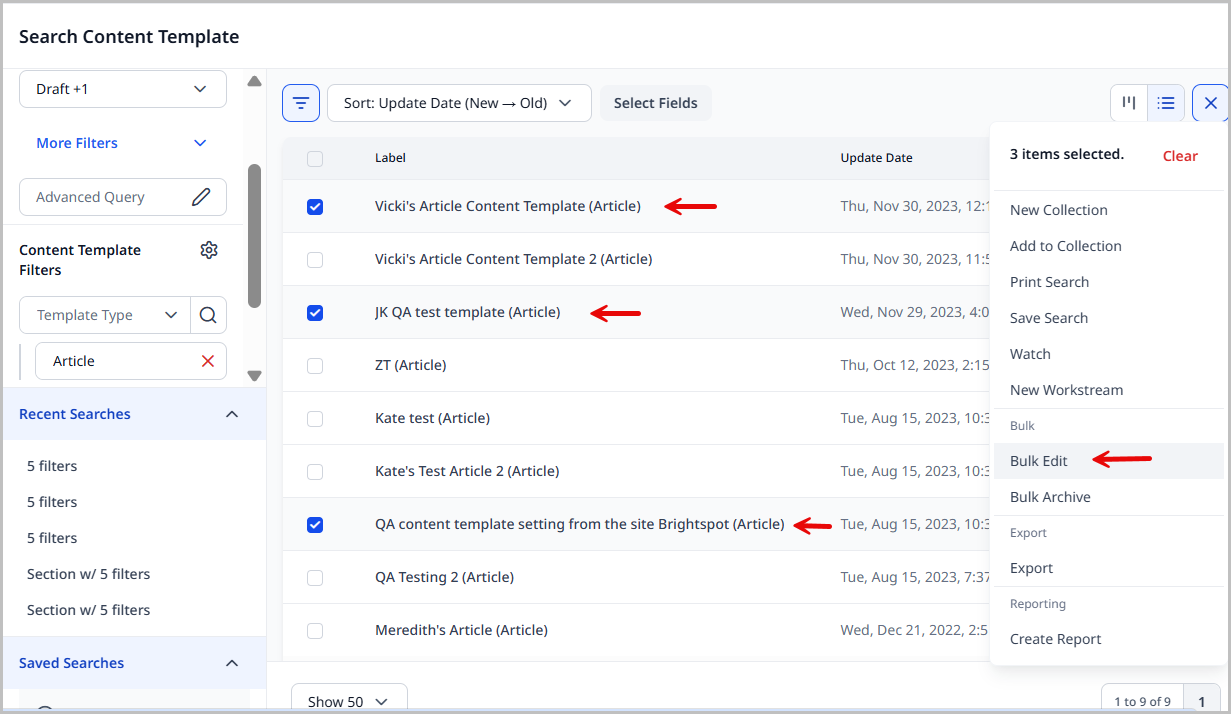Close the selection actions panel
The width and height of the screenshot is (1231, 714).
click(1210, 102)
